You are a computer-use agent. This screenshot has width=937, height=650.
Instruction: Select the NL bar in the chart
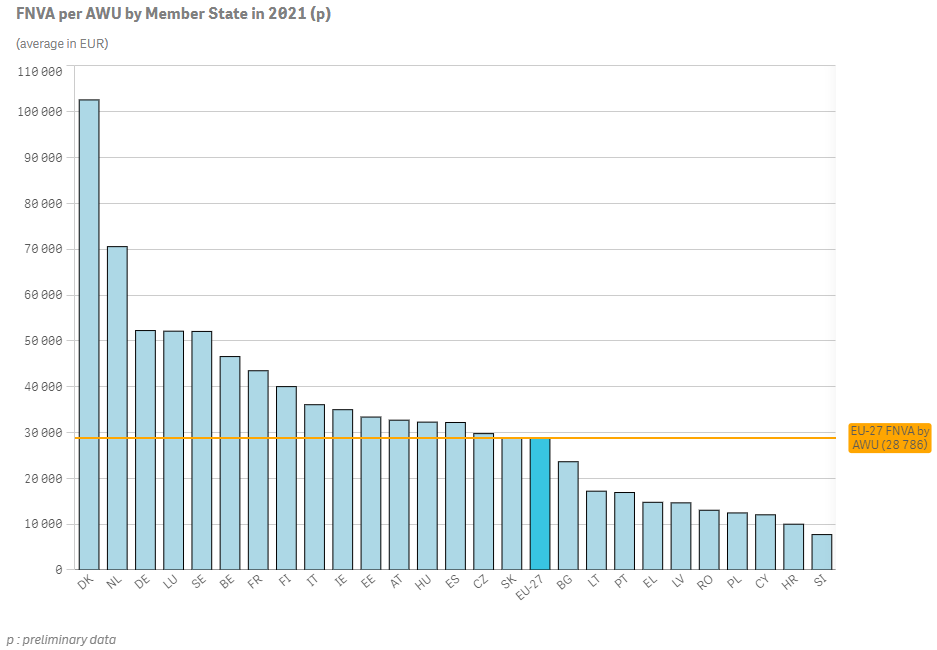click(117, 407)
